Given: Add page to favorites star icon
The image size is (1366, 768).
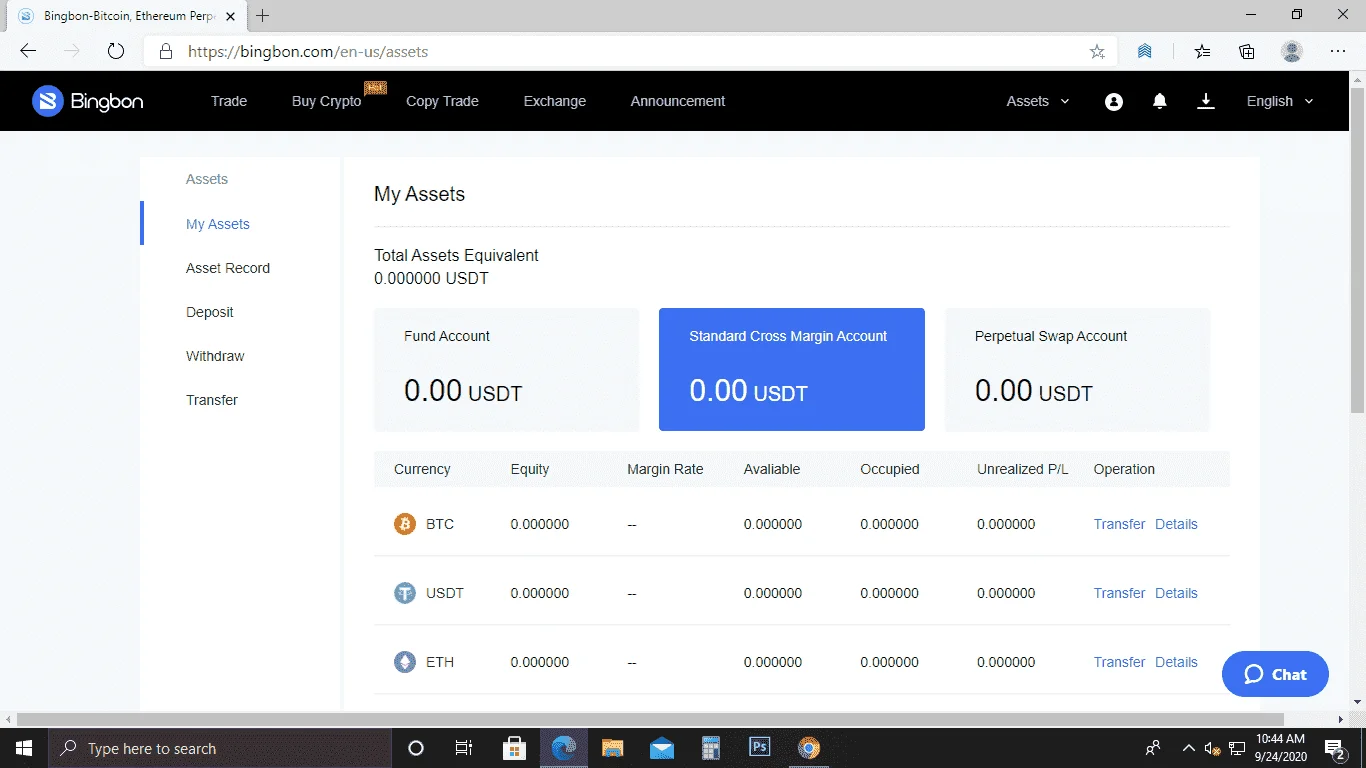Looking at the screenshot, I should [x=1097, y=52].
